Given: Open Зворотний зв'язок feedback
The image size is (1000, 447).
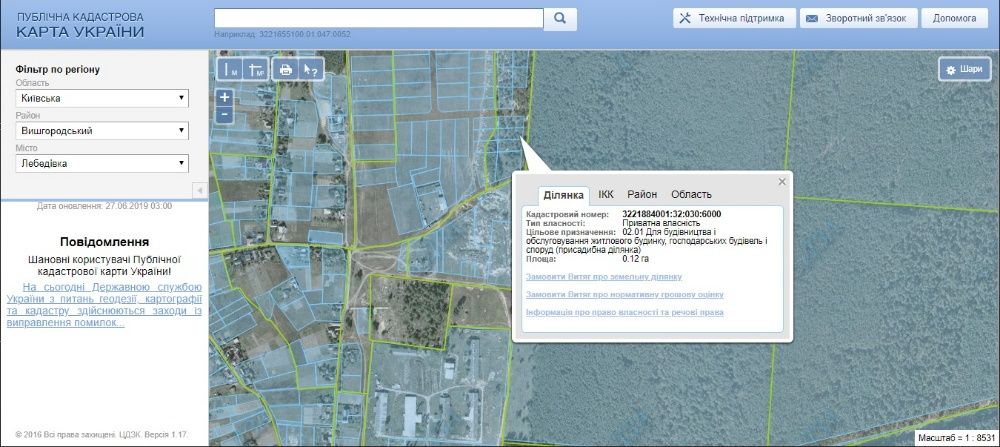Looking at the screenshot, I should (858, 18).
